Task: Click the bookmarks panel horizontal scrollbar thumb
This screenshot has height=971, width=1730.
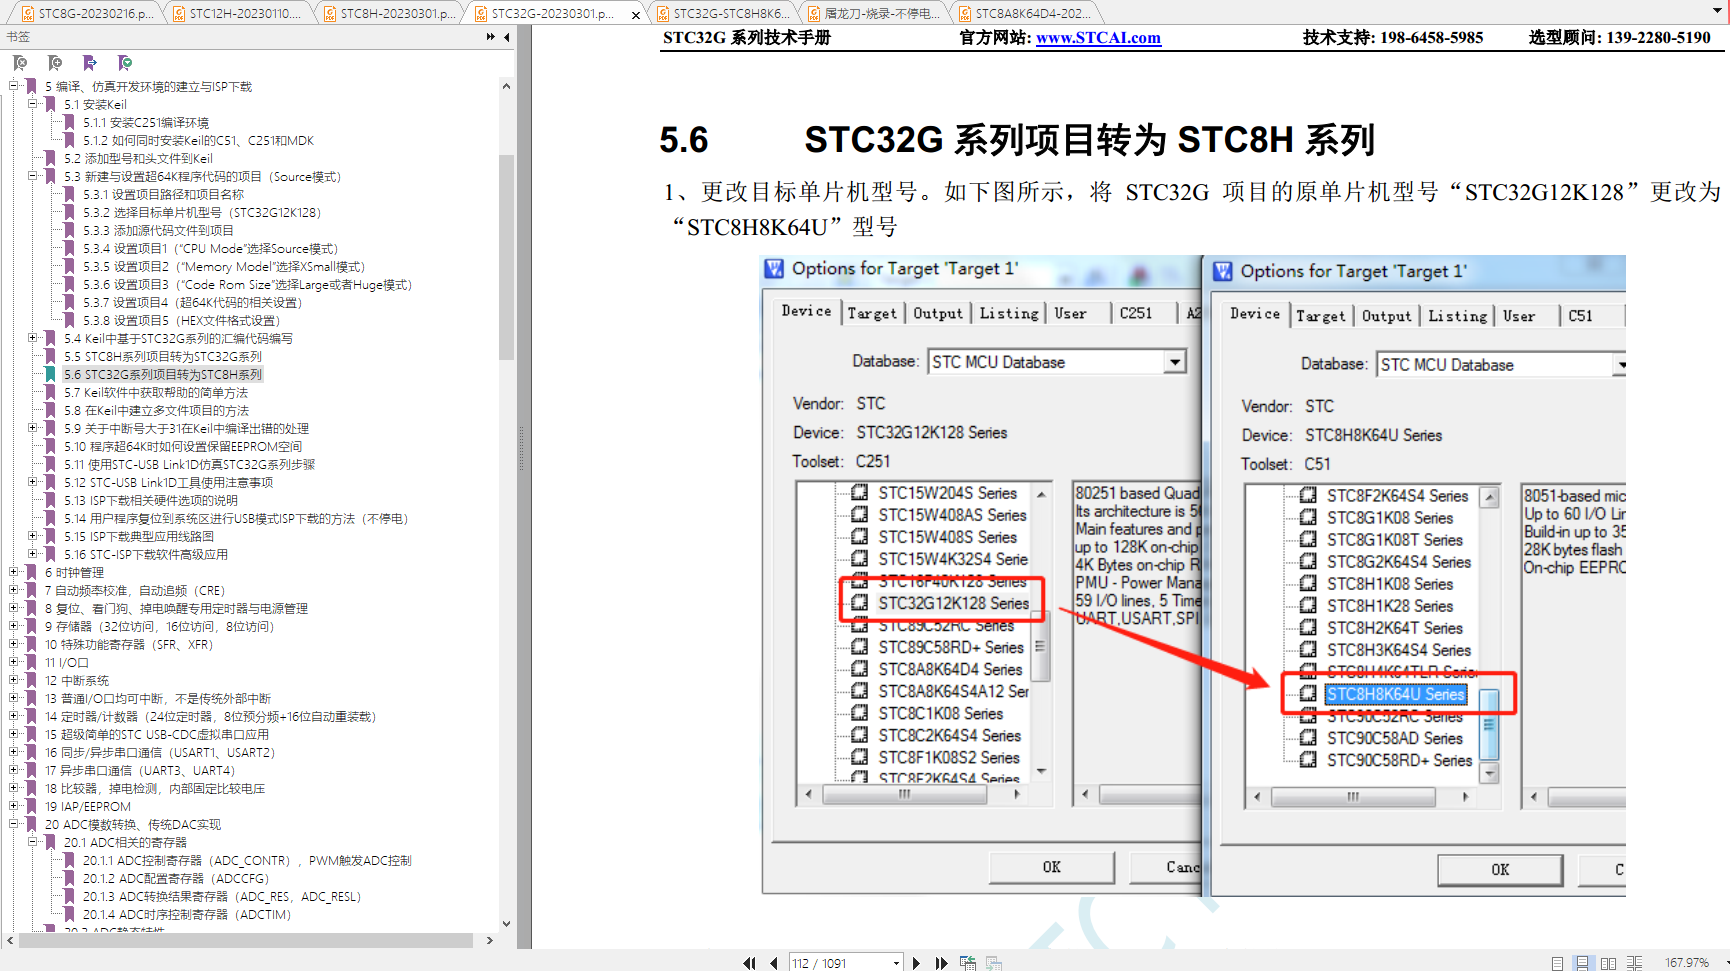Action: coord(245,941)
